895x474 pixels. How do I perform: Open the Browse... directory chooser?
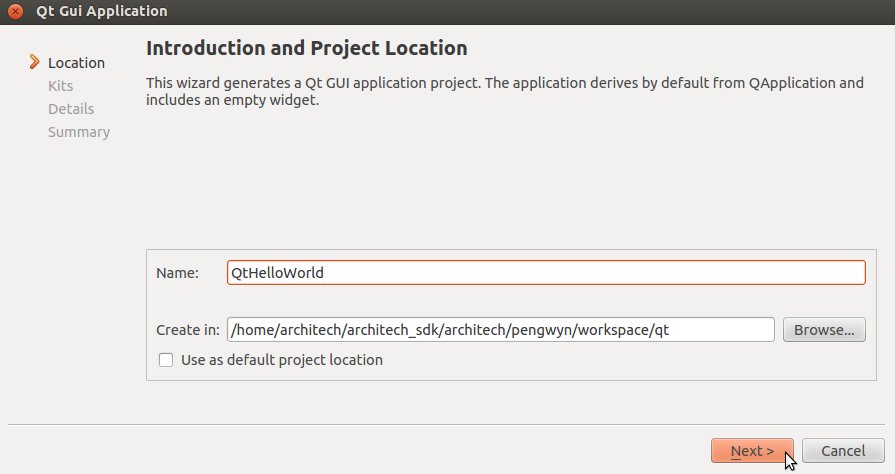click(x=824, y=330)
